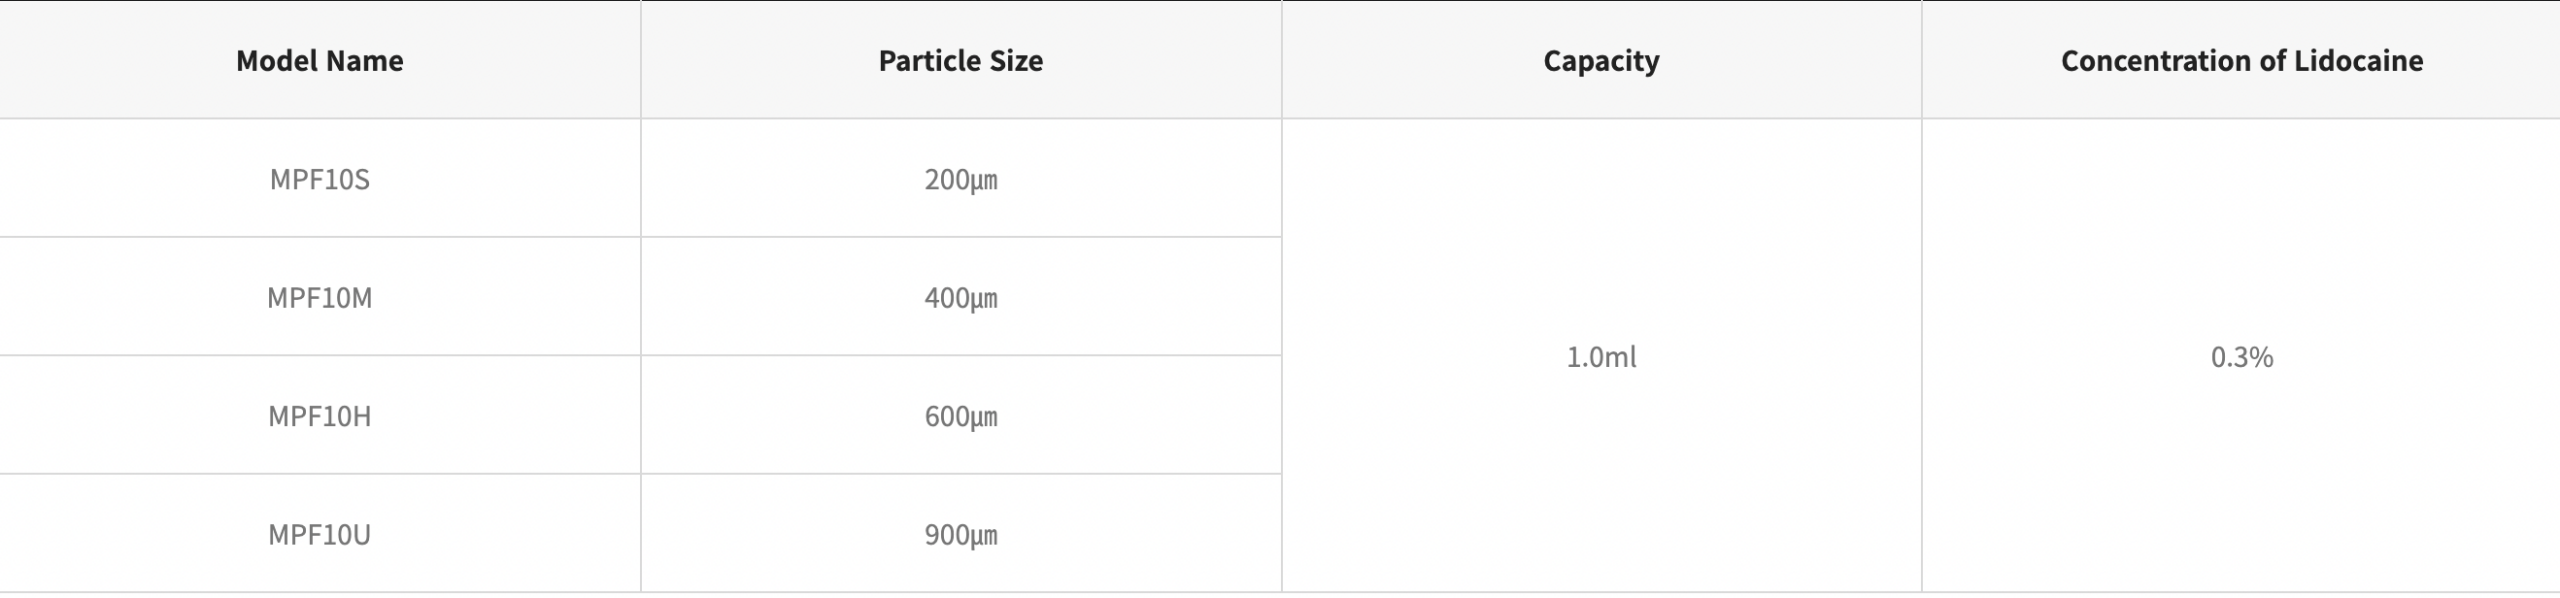Click the Model Name column header

(x=320, y=61)
